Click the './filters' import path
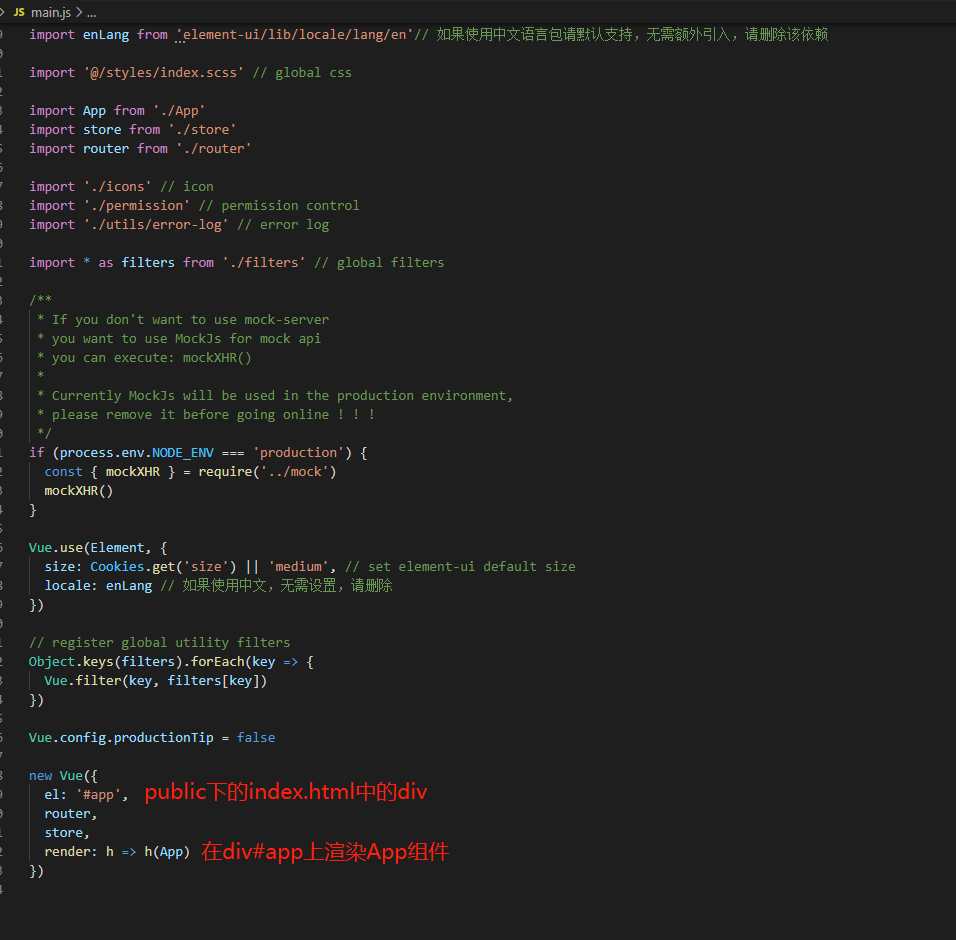Screen dimensions: 956x940 tap(263, 262)
